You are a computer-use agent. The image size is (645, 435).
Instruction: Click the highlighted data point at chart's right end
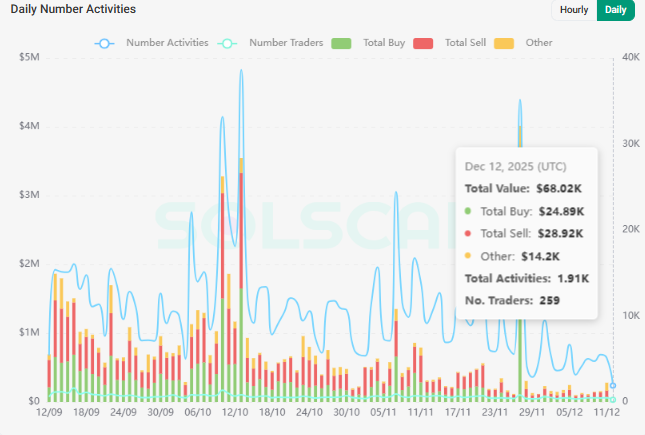[x=613, y=385]
